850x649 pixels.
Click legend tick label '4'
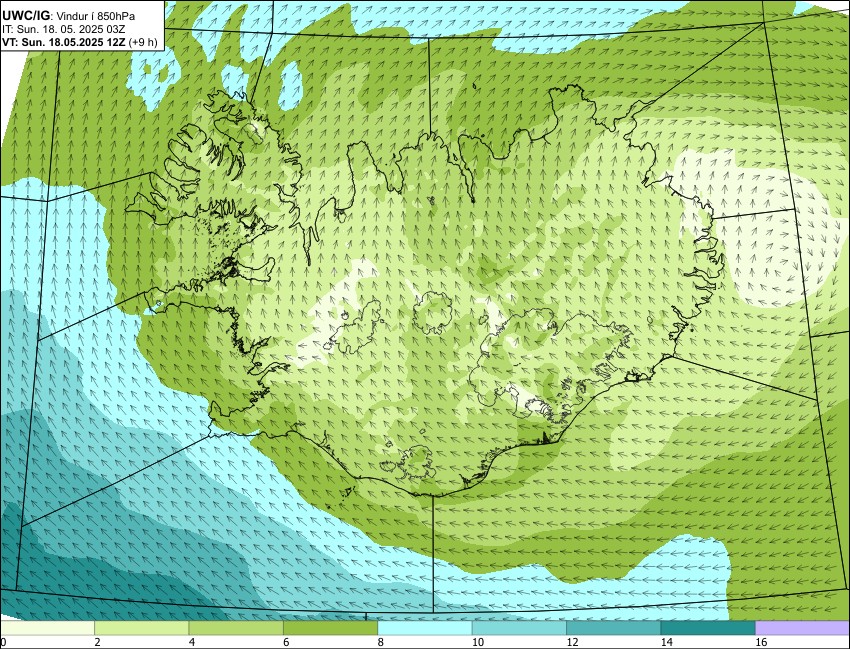192,642
